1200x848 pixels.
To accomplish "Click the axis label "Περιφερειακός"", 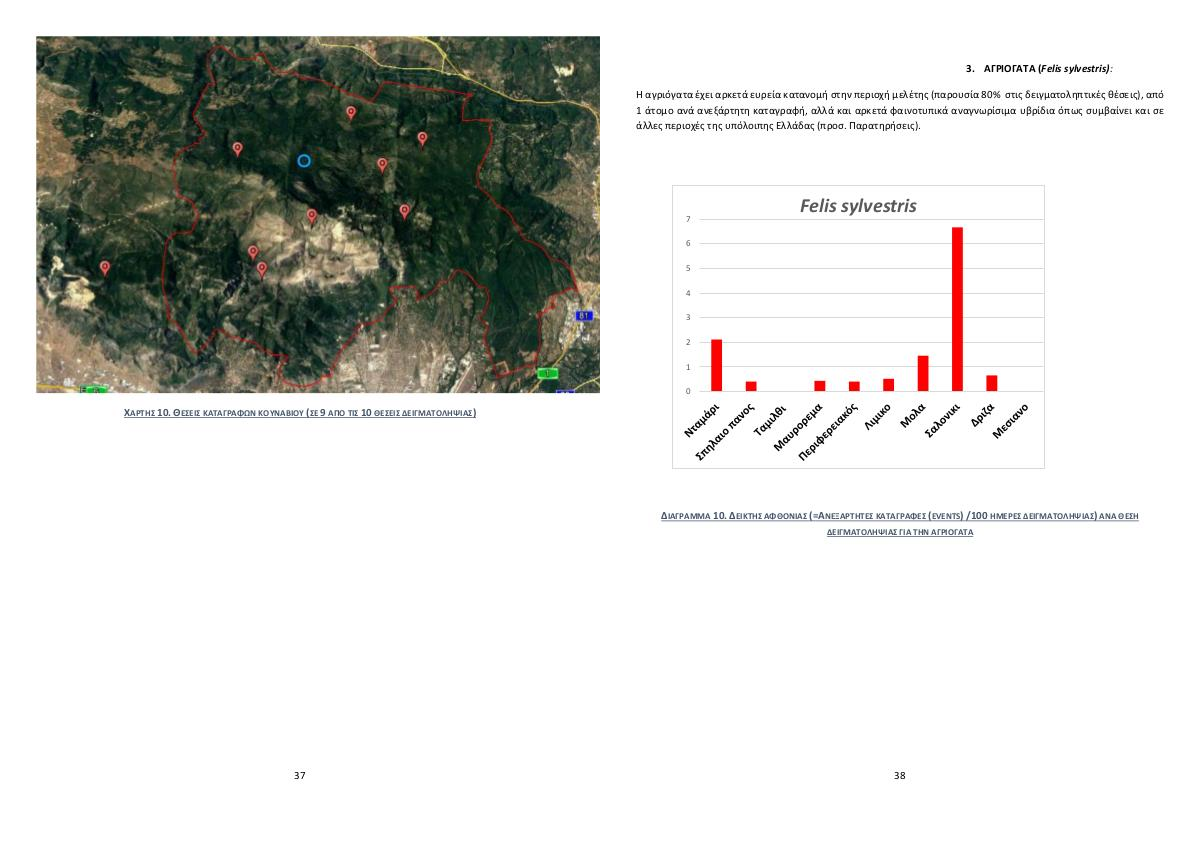I will point(829,433).
